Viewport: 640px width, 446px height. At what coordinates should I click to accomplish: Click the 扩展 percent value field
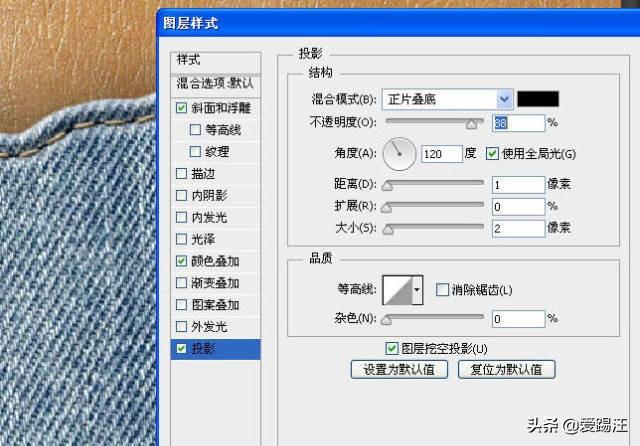point(518,207)
